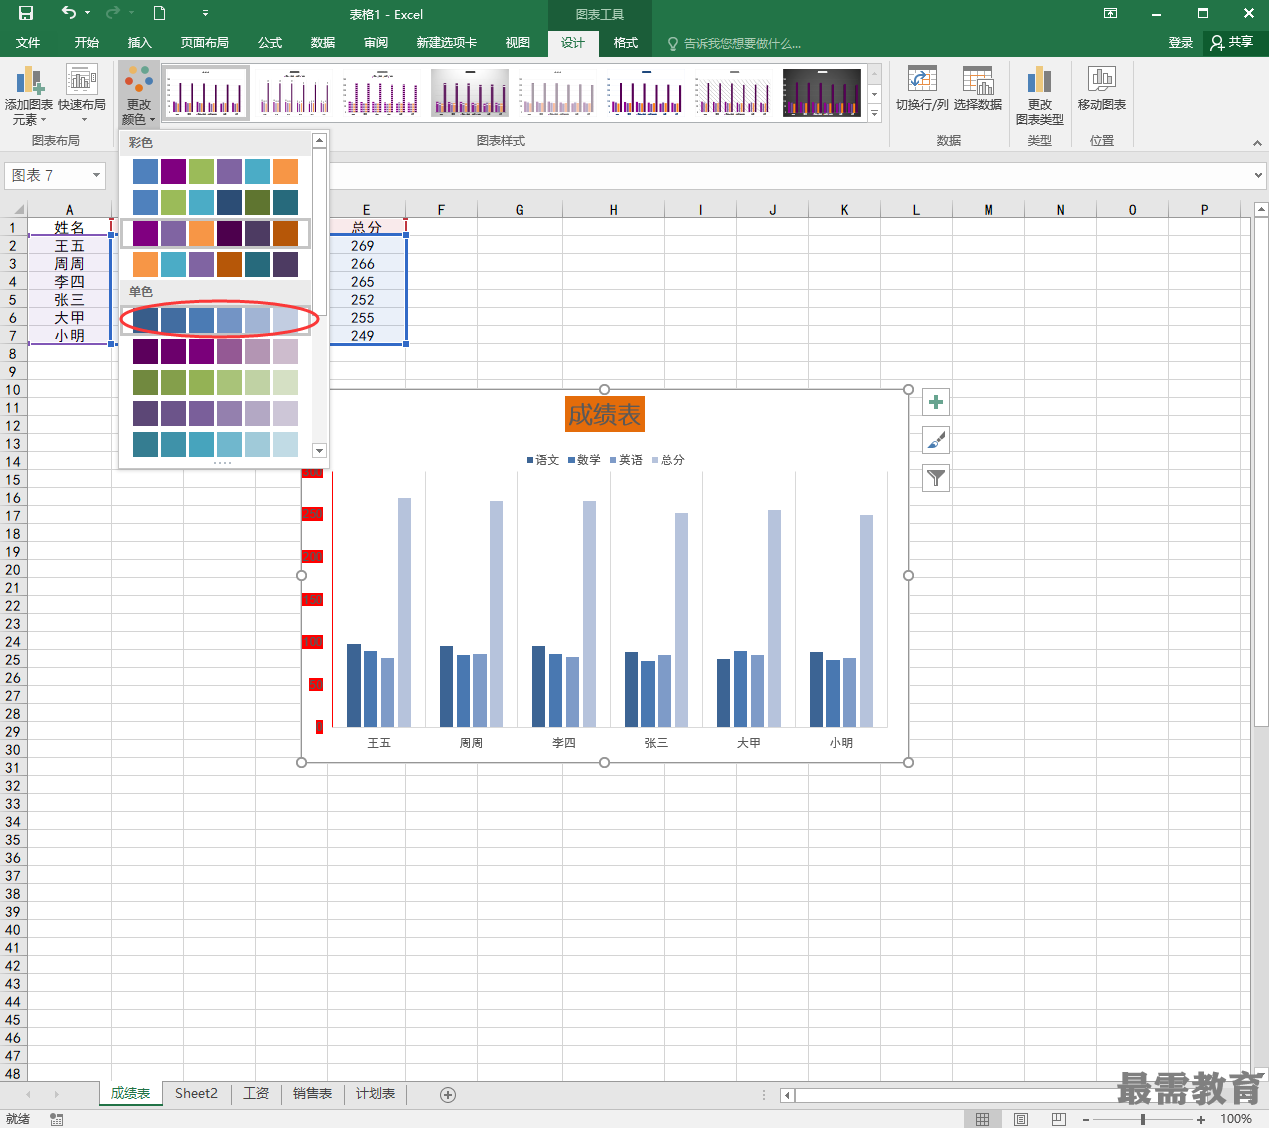The height and width of the screenshot is (1128, 1269).
Task: Click the sheet tabs scroll left arrow
Action: coord(28,1094)
